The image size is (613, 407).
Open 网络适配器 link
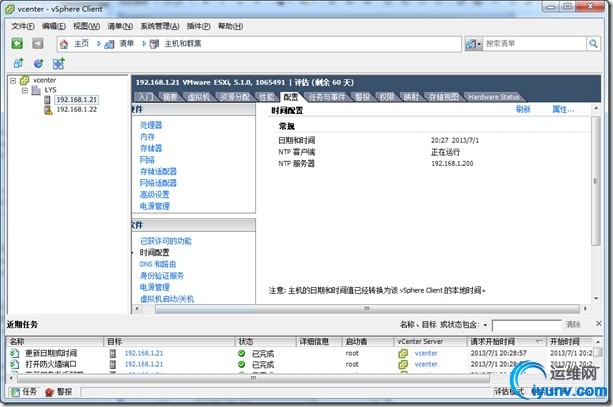pyautogui.click(x=158, y=183)
